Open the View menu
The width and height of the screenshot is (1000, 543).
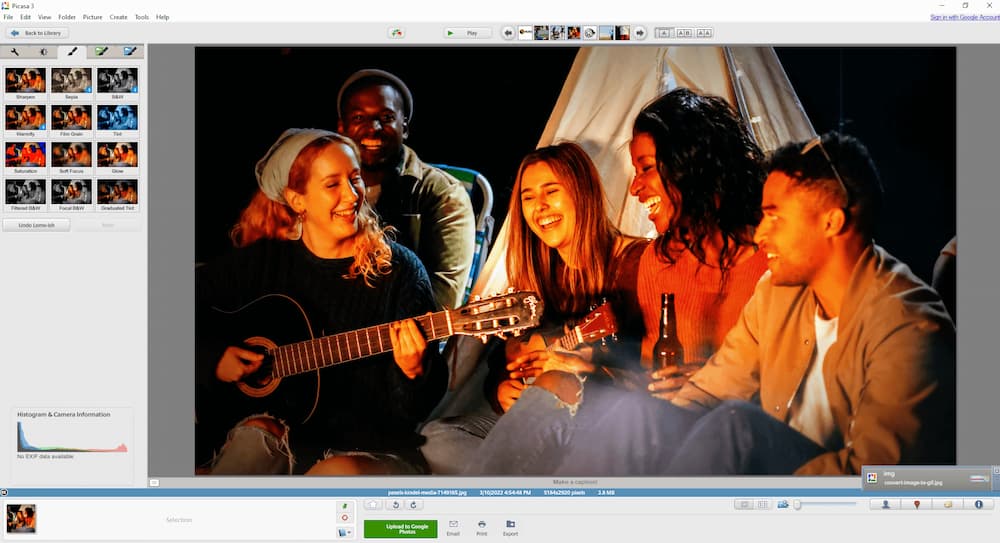click(45, 17)
